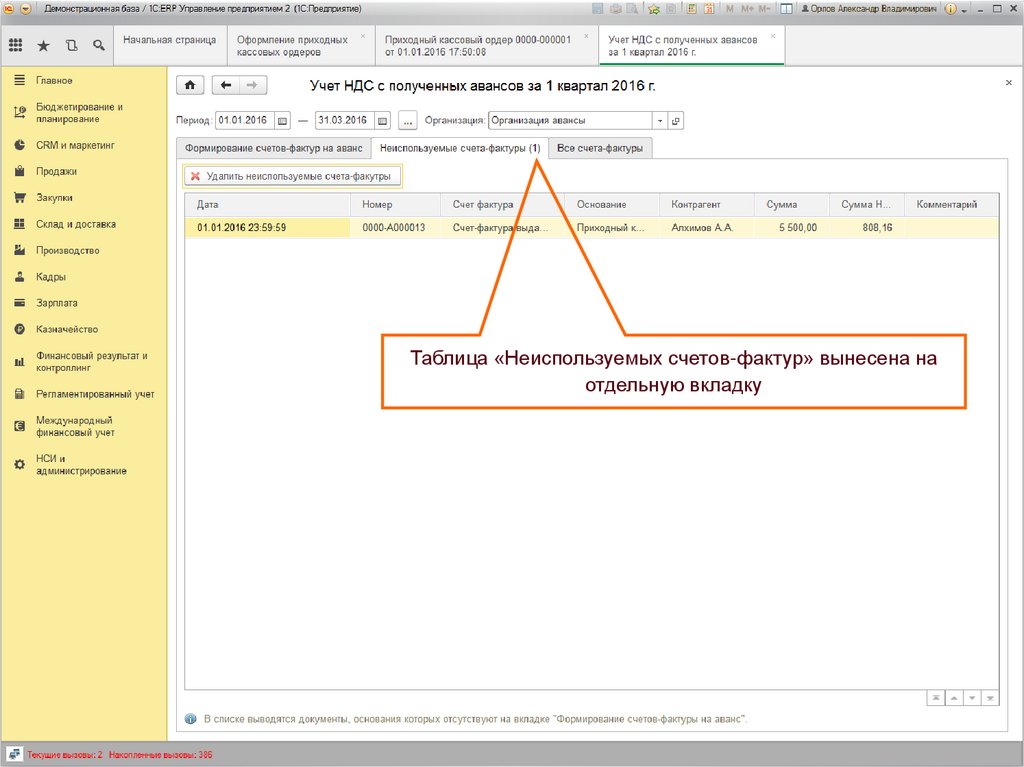This screenshot has height=767, width=1024.
Task: Expand the Организация dropdown list
Action: [659, 121]
